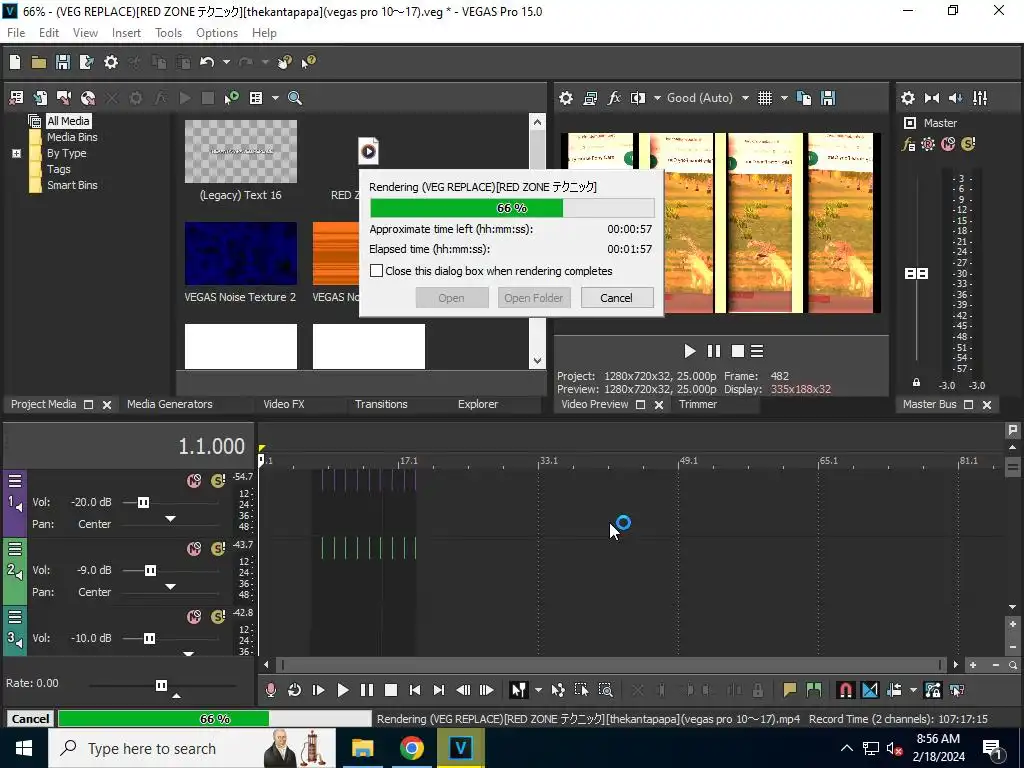Switch to the Media Generators tab
Viewport: 1024px width, 768px height.
(170, 404)
